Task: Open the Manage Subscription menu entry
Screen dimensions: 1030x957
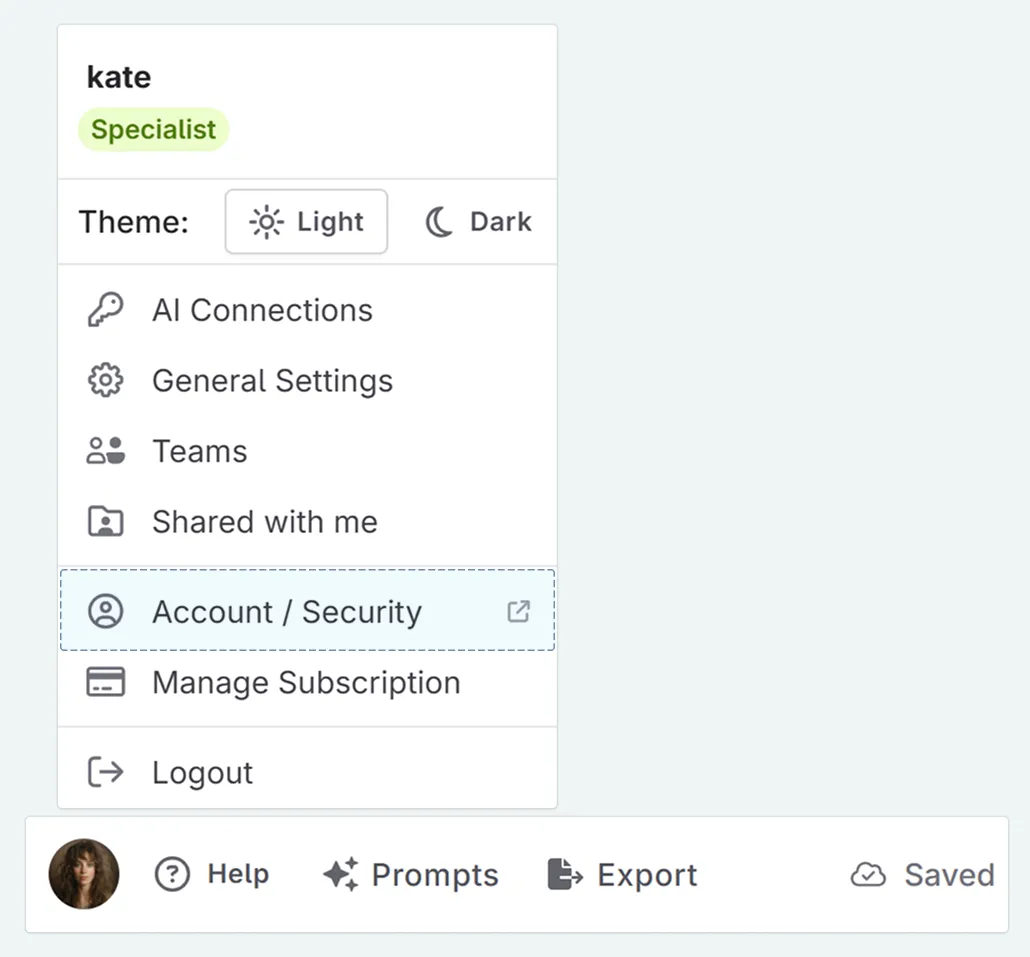Action: [305, 681]
